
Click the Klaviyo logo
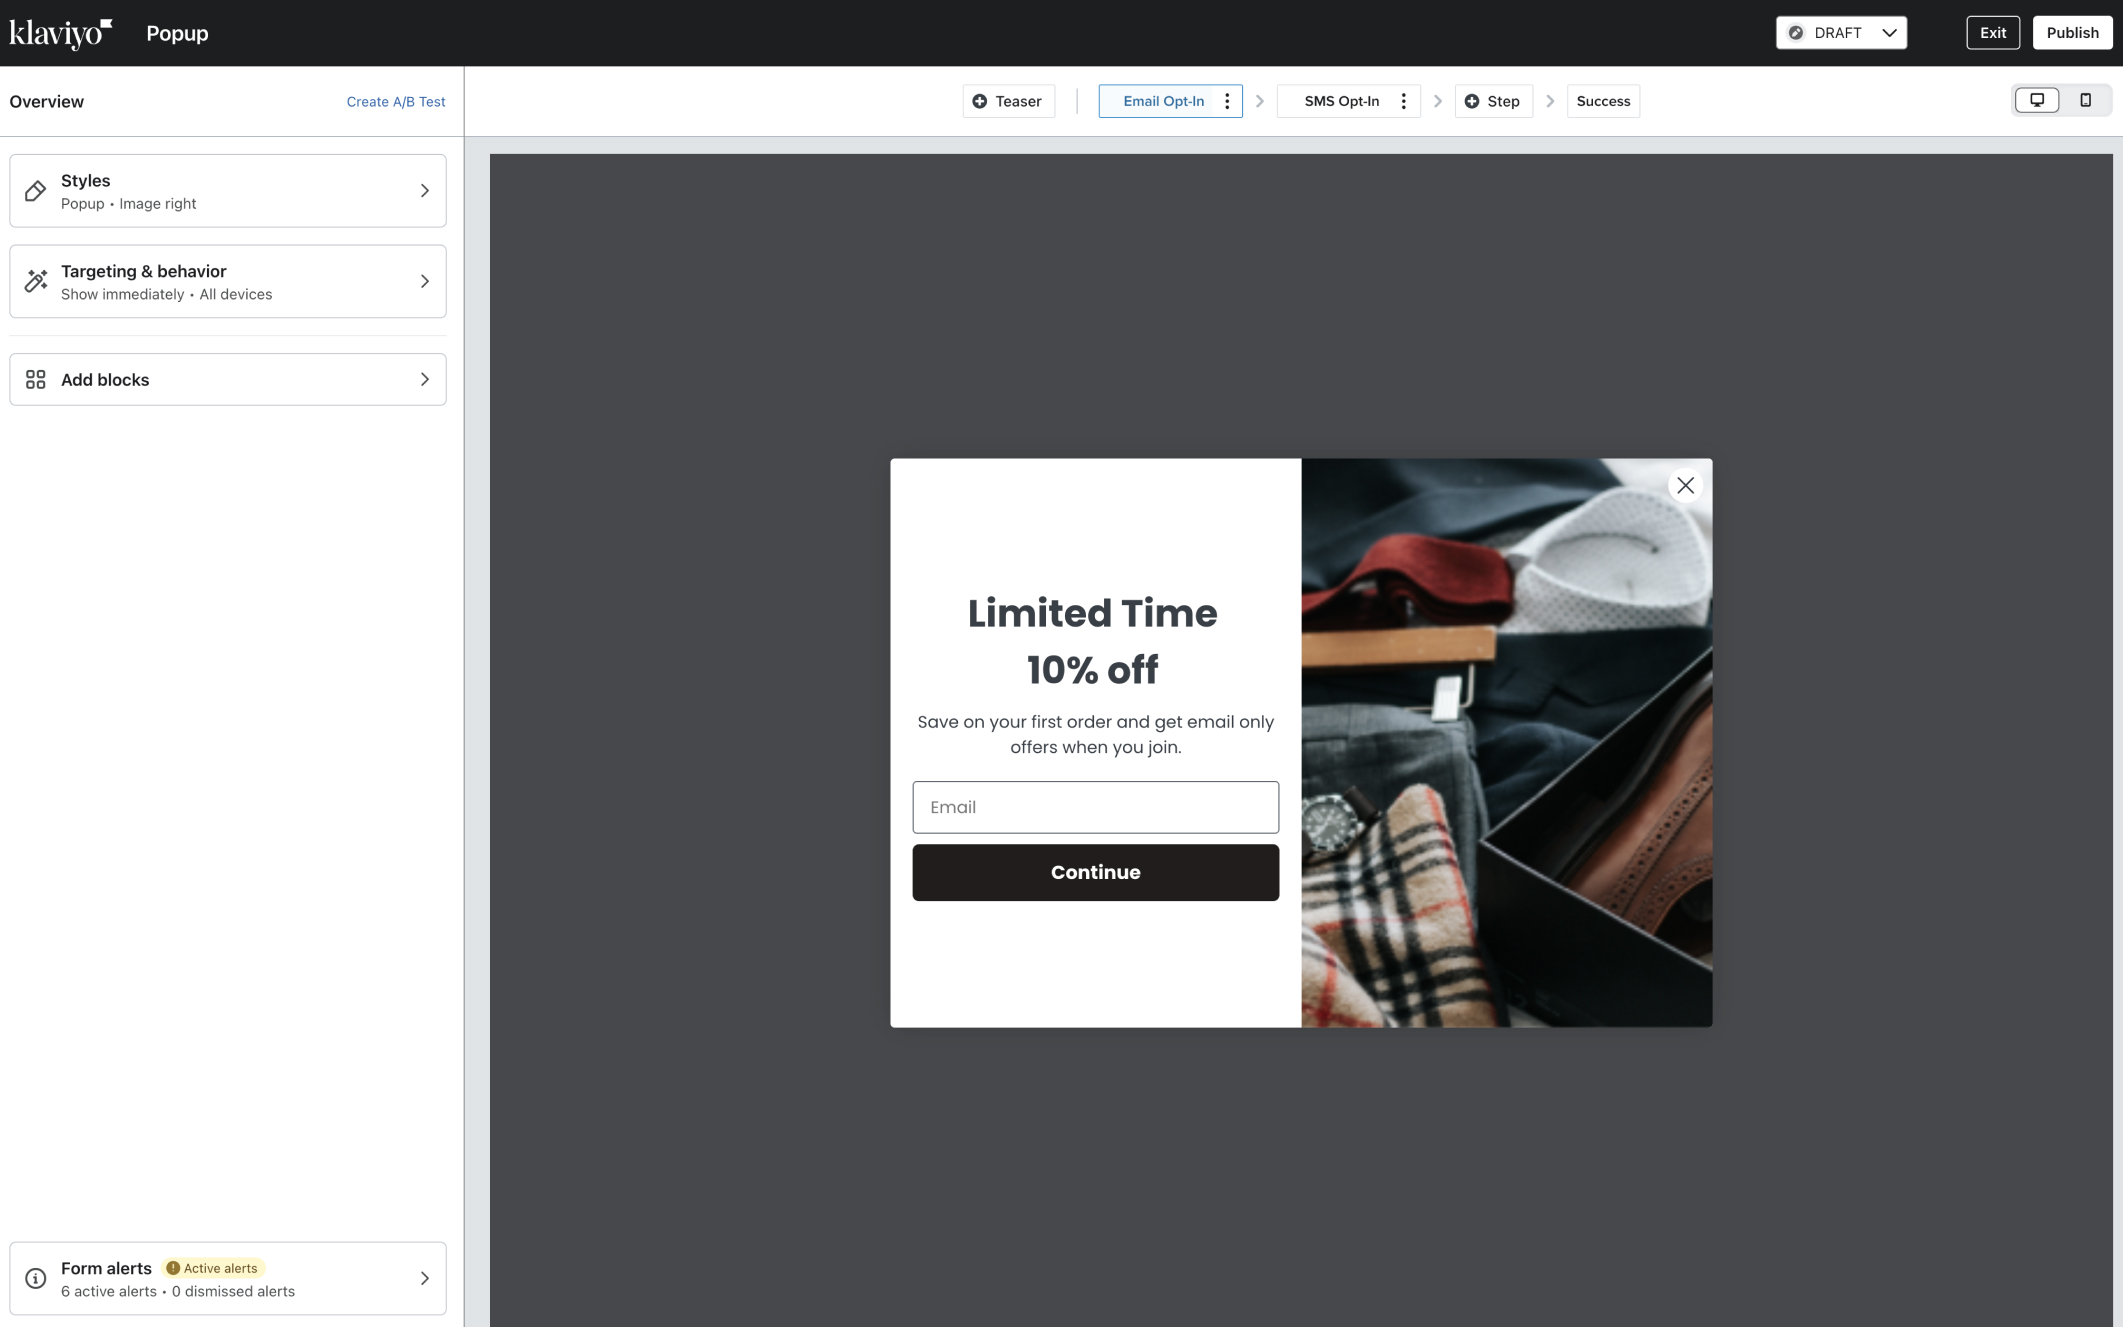click(x=60, y=33)
